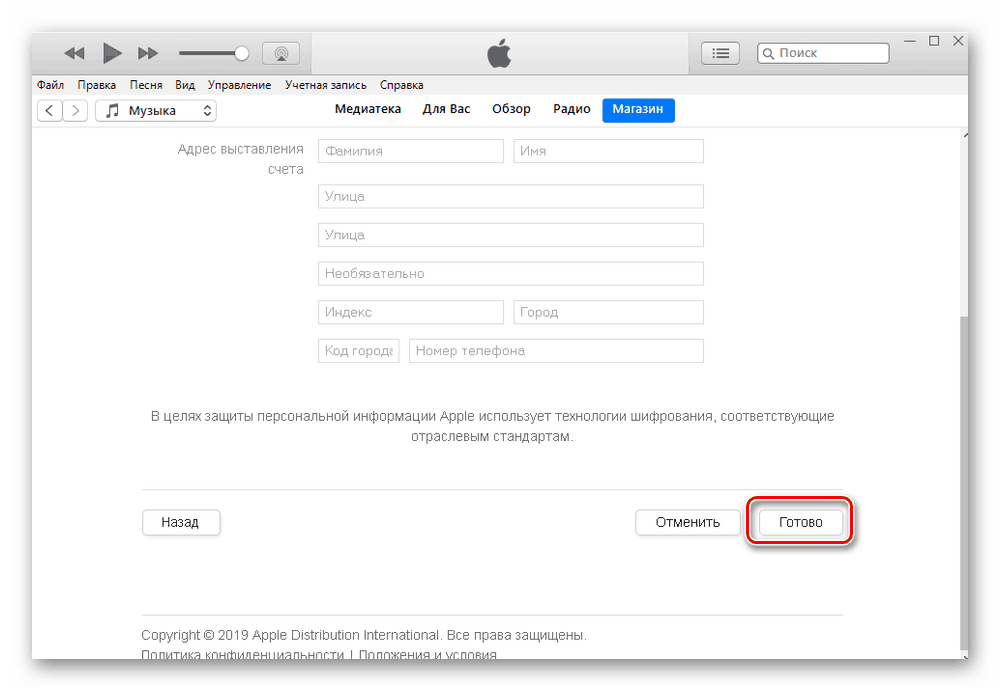Click the Индекс postal code field
This screenshot has height=691, width=1000.
[411, 312]
